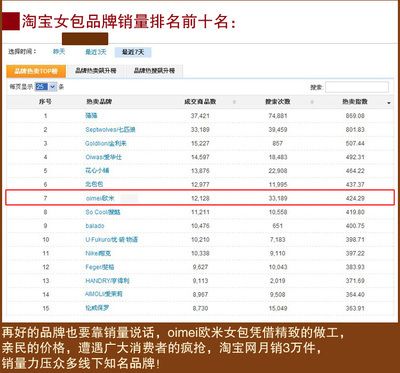Open the So Cool brand link
Screen dimensions: 400x373
103,212
